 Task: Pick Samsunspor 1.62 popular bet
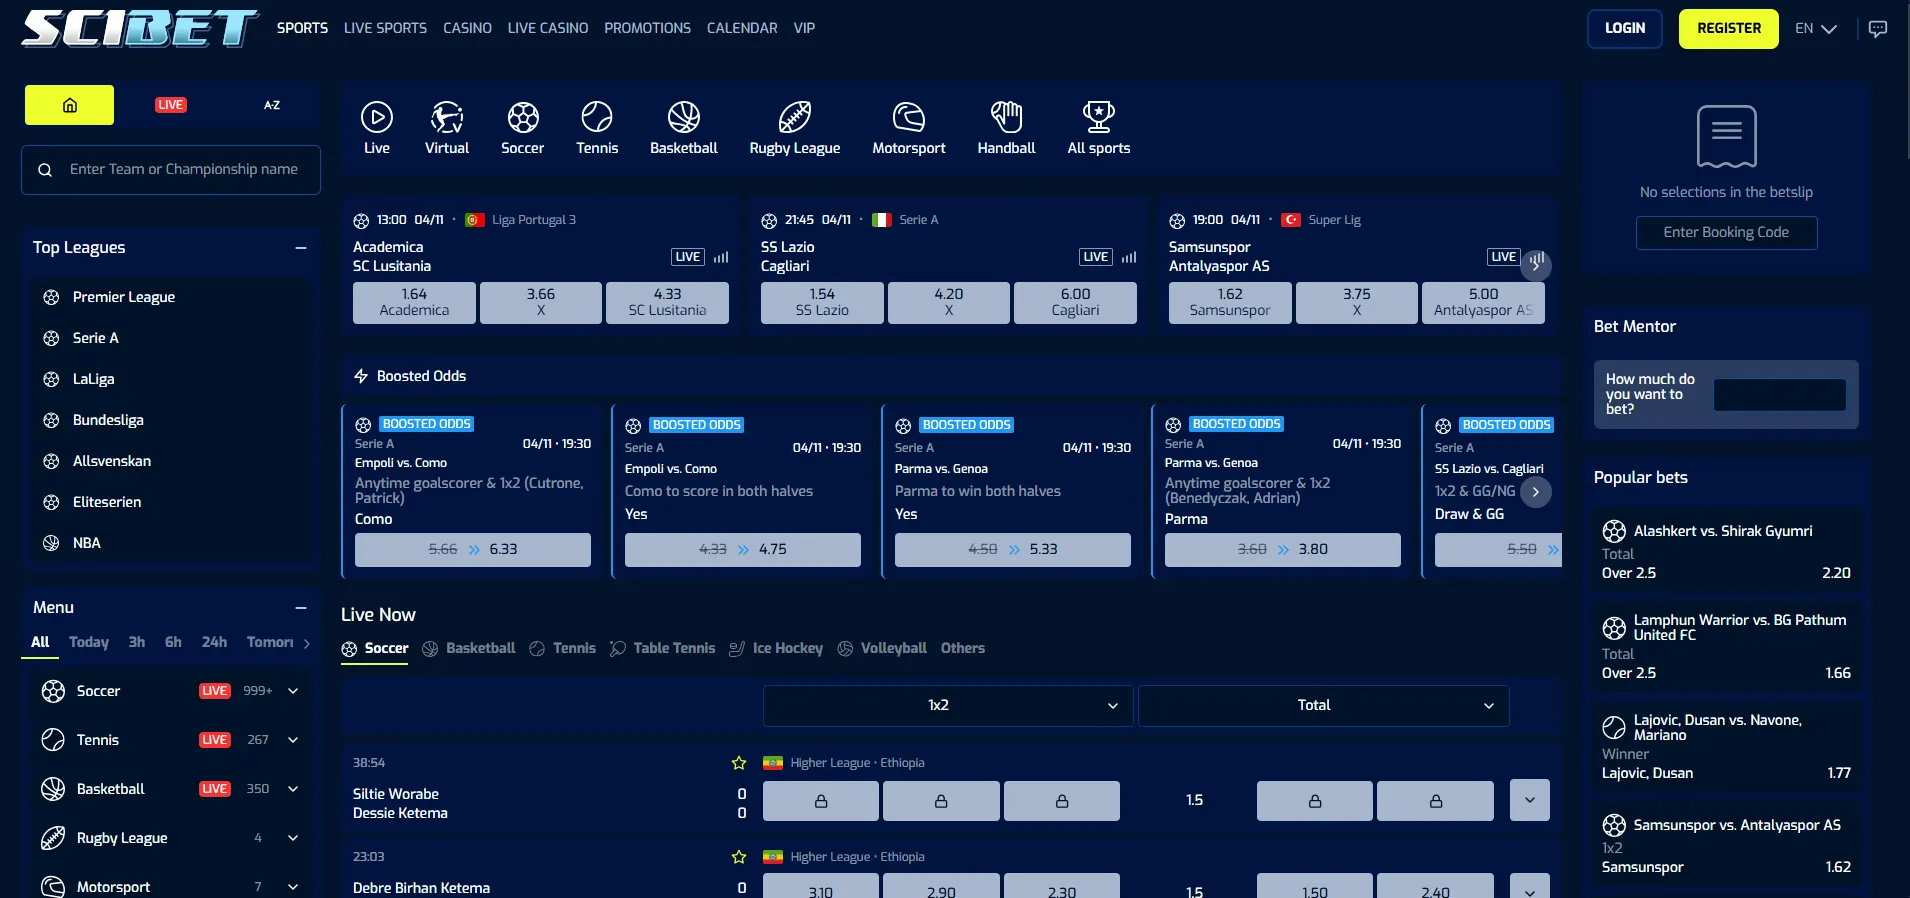click(1726, 846)
